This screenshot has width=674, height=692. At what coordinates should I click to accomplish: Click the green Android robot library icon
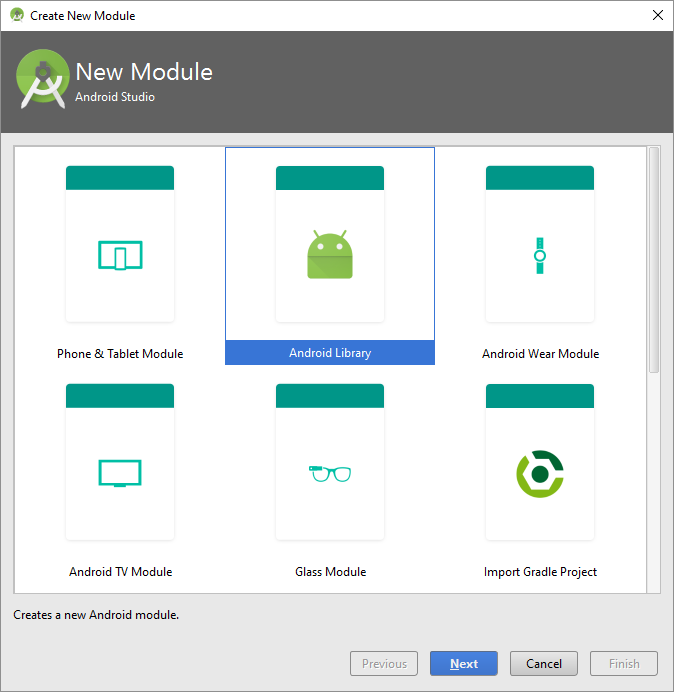330,254
